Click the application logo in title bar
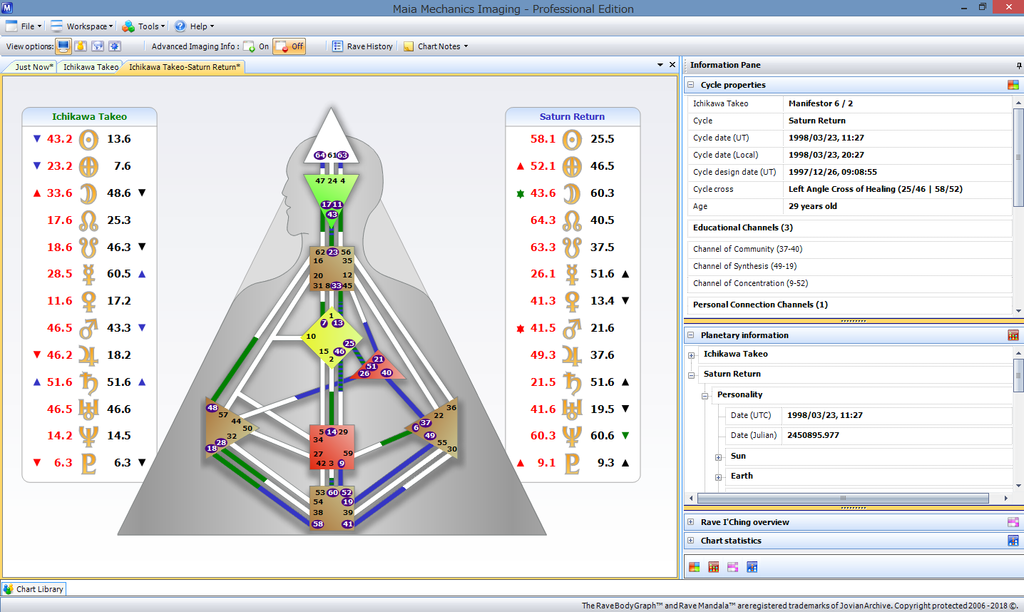 7,8
